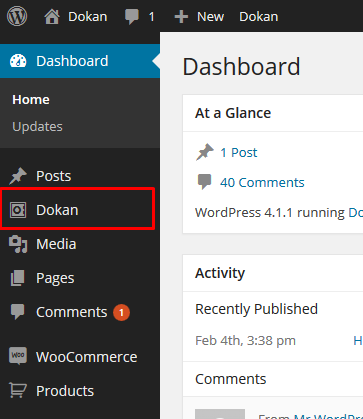Viewport: 363px width, 419px height.
Task: Click the Posts pushpin icon in sidebar
Action: pyautogui.click(x=18, y=176)
